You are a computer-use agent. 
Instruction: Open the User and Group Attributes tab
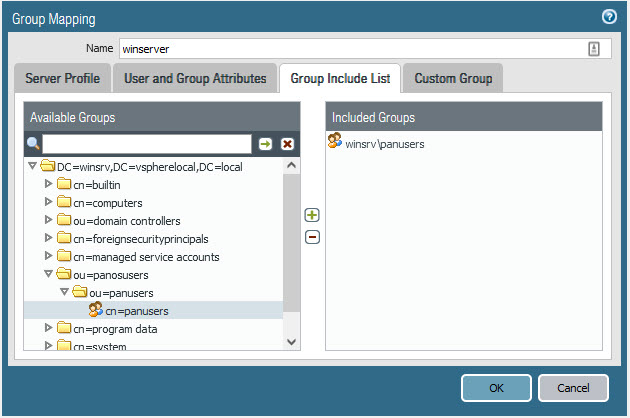(194, 78)
